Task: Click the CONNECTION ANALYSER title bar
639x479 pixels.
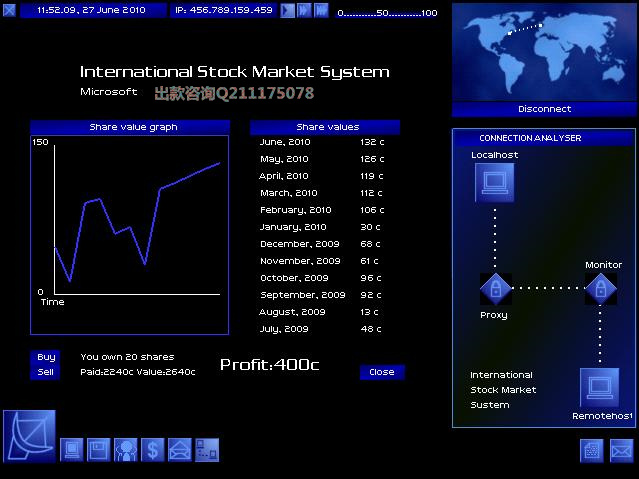Action: coord(544,138)
